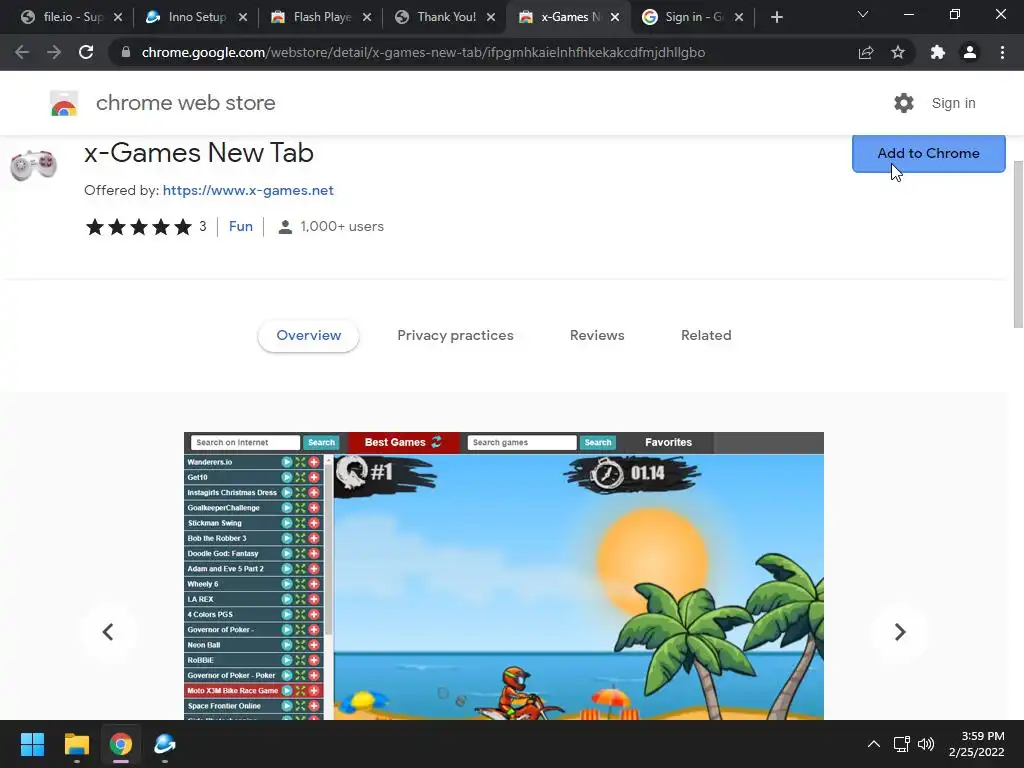This screenshot has width=1024, height=768.
Task: Open File Explorer from the taskbar
Action: [x=76, y=744]
